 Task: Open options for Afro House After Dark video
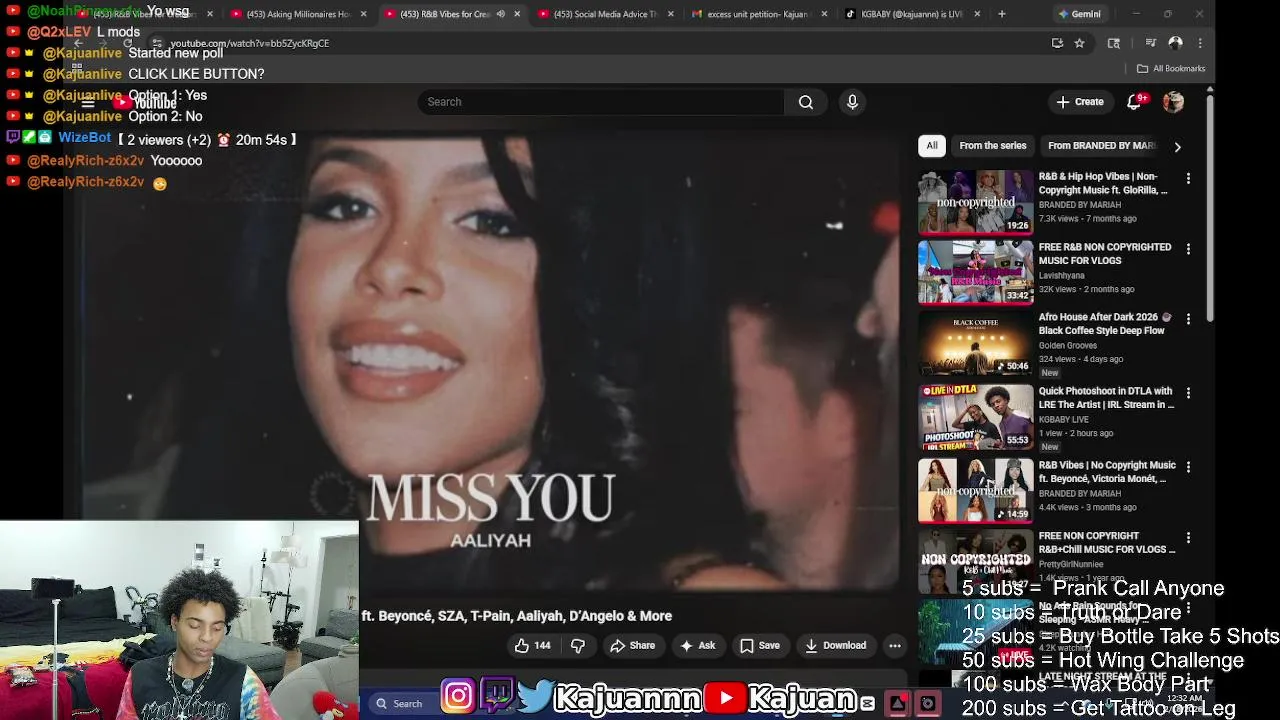click(1188, 318)
